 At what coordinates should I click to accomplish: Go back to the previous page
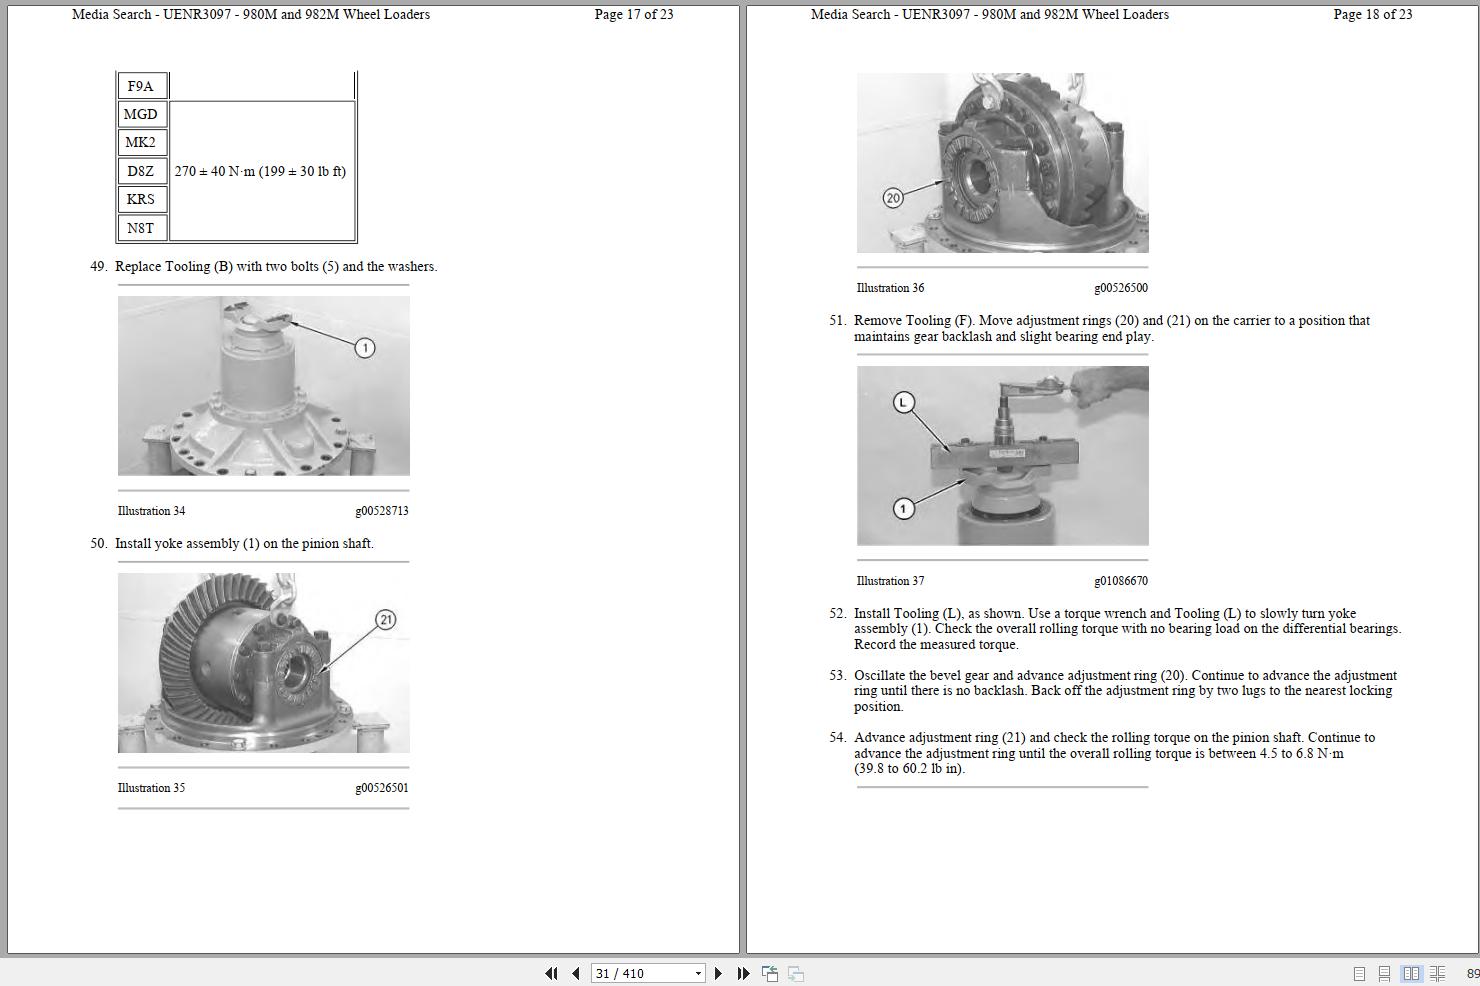point(573,972)
